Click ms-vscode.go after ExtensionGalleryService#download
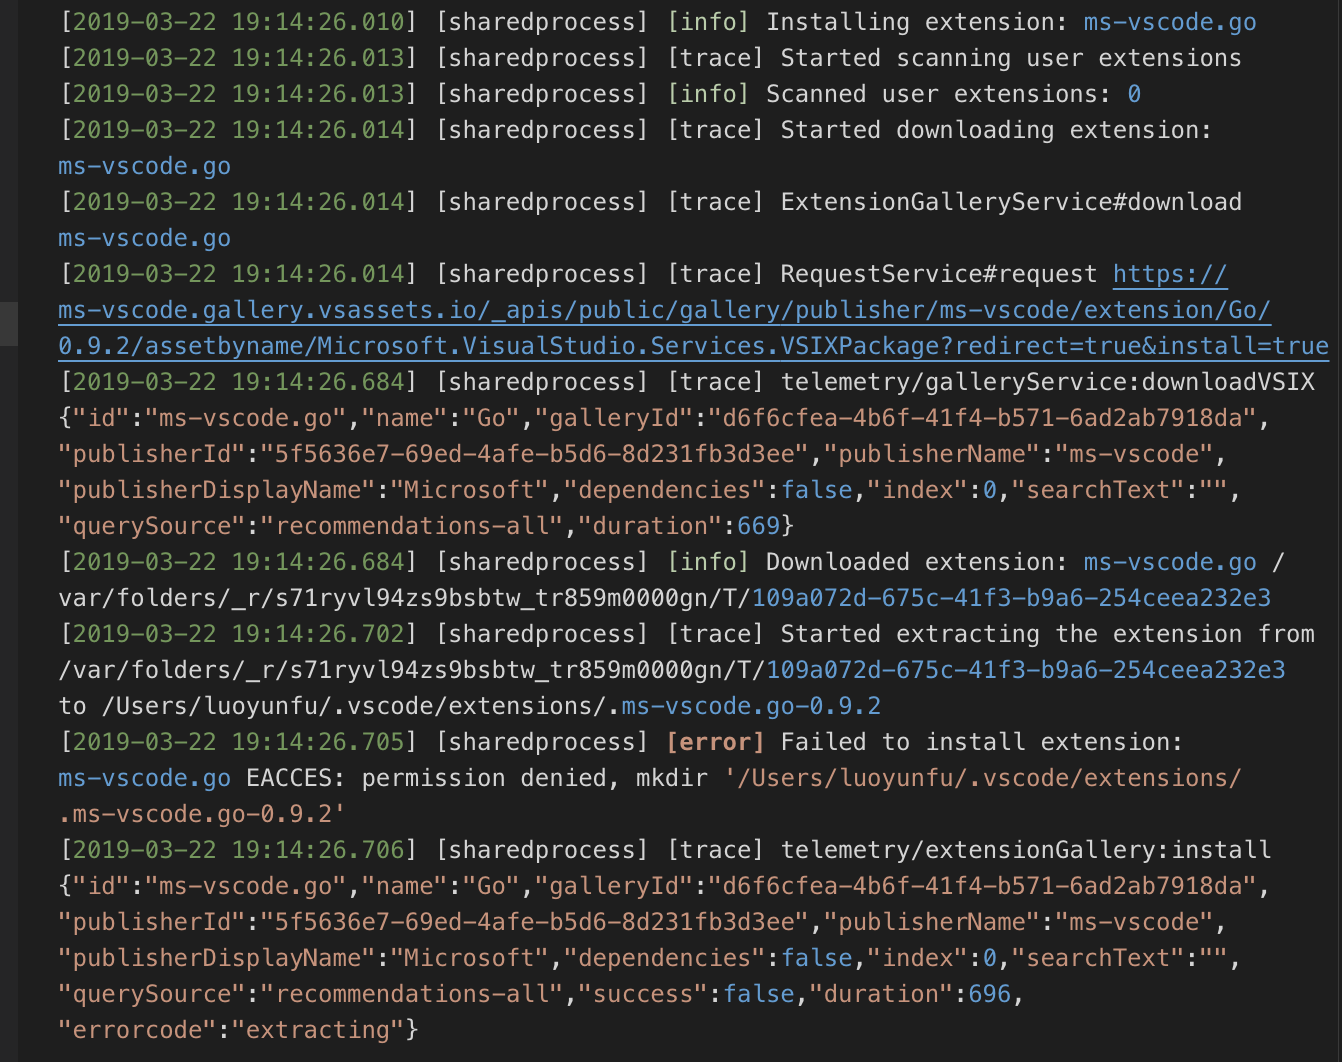 tap(143, 237)
